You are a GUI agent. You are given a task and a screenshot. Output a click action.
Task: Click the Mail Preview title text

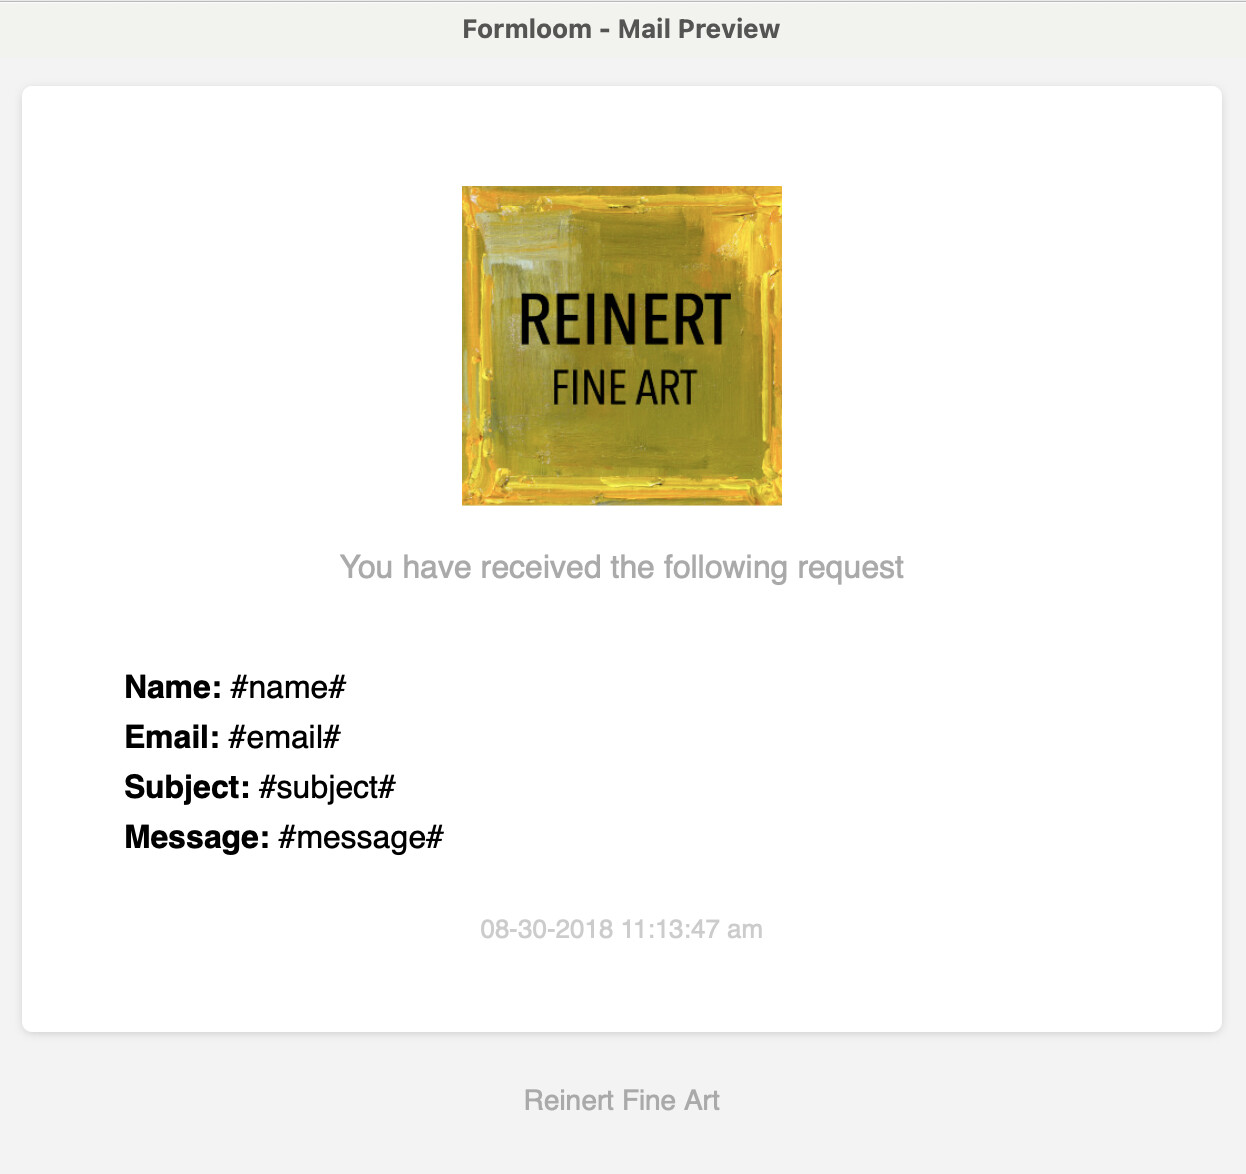698,29
